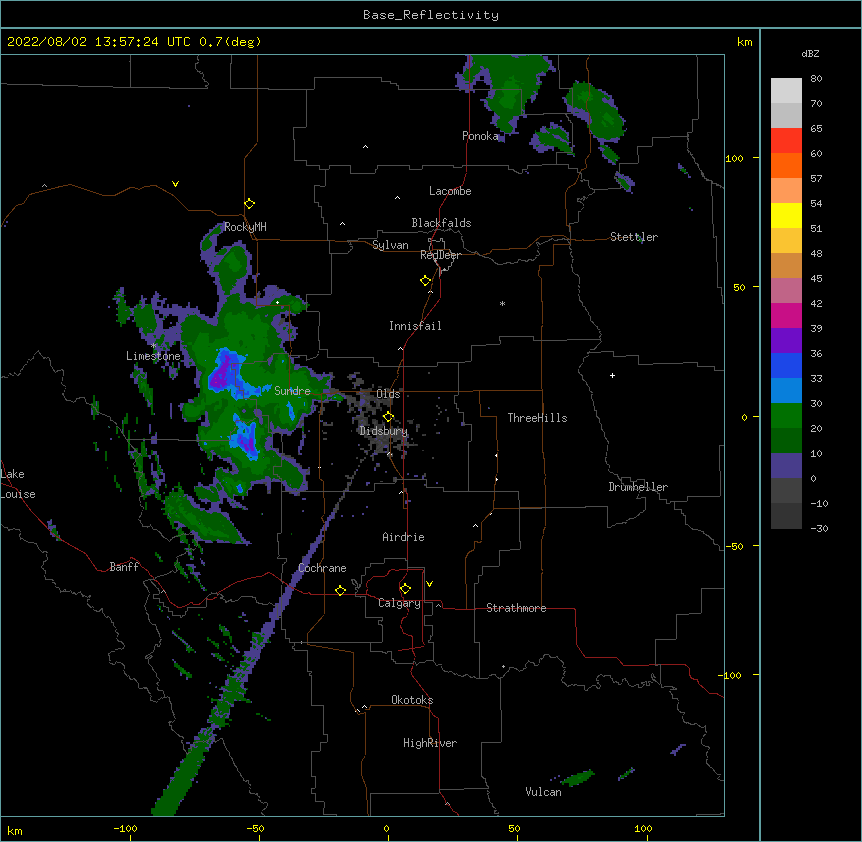
Task: Click the RedDeer city label
Action: point(440,255)
